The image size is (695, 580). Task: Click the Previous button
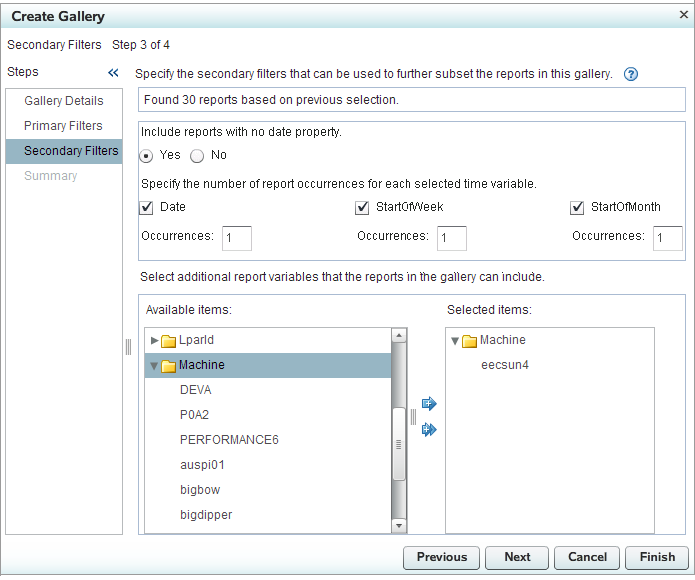pos(441,557)
